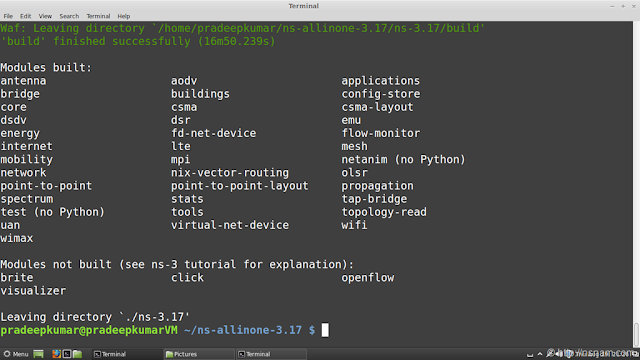640x360 pixels.
Task: Launch Firefox from the panel
Action: 56,354
